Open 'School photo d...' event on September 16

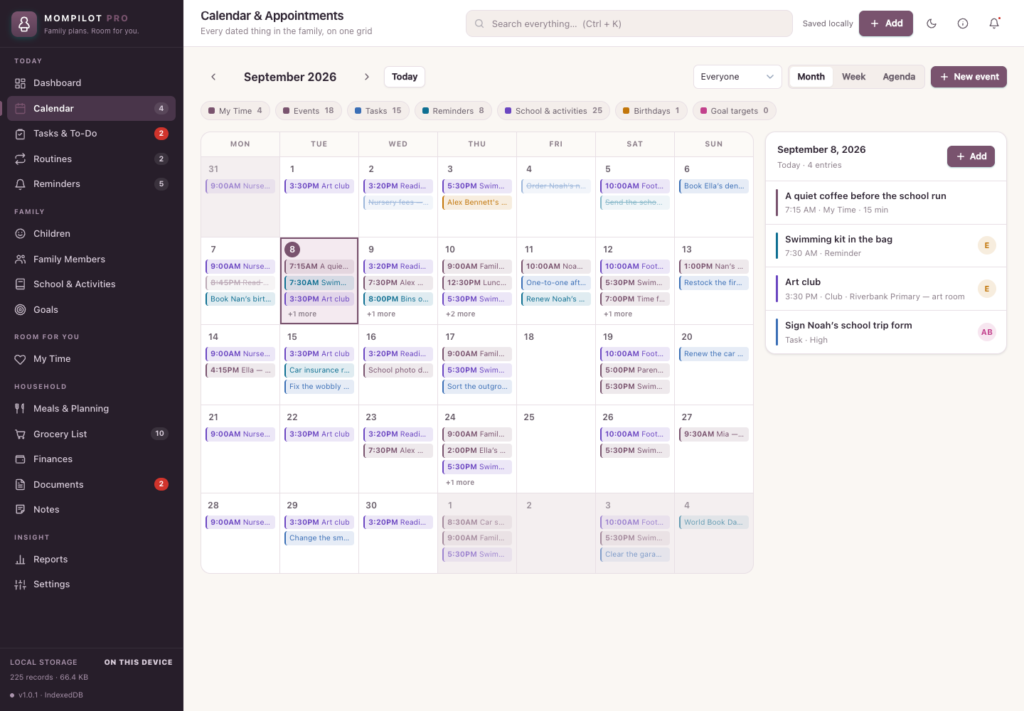coord(398,370)
